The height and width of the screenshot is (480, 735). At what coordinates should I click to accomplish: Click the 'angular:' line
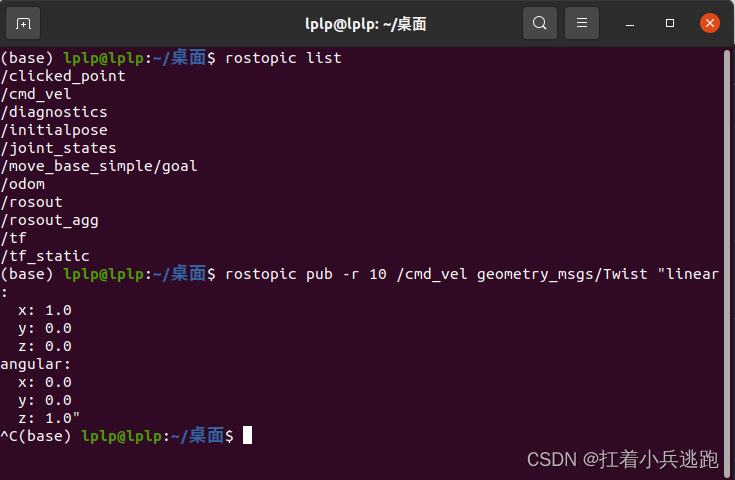point(36,364)
